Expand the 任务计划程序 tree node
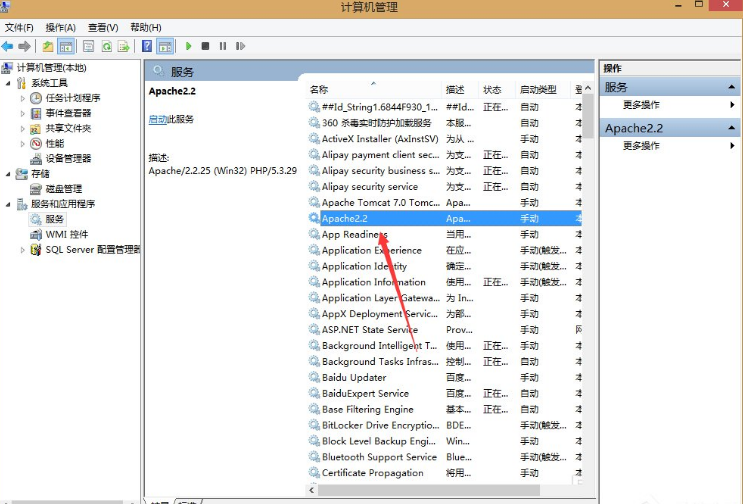 22,98
